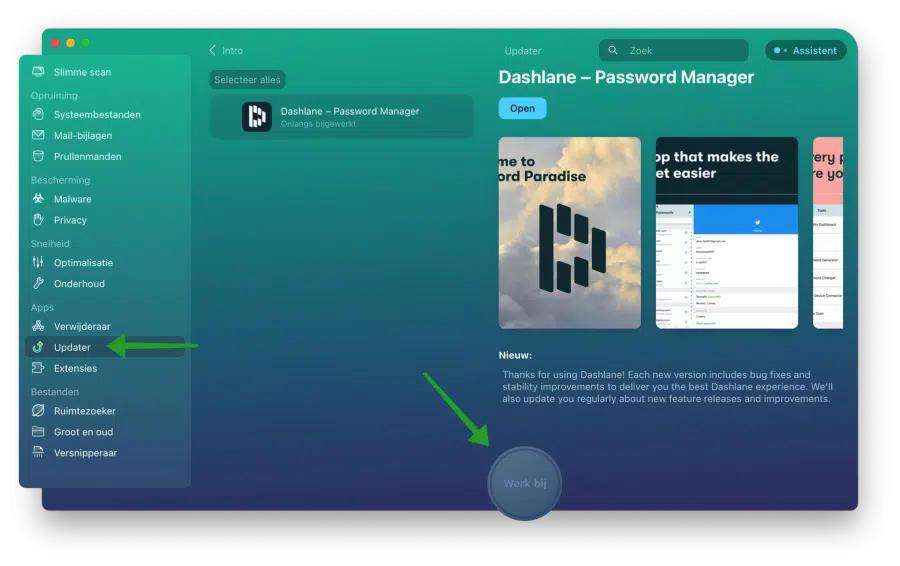Click the Dashlane – Password Manager heading
The image size is (900, 566).
pyautogui.click(x=626, y=77)
